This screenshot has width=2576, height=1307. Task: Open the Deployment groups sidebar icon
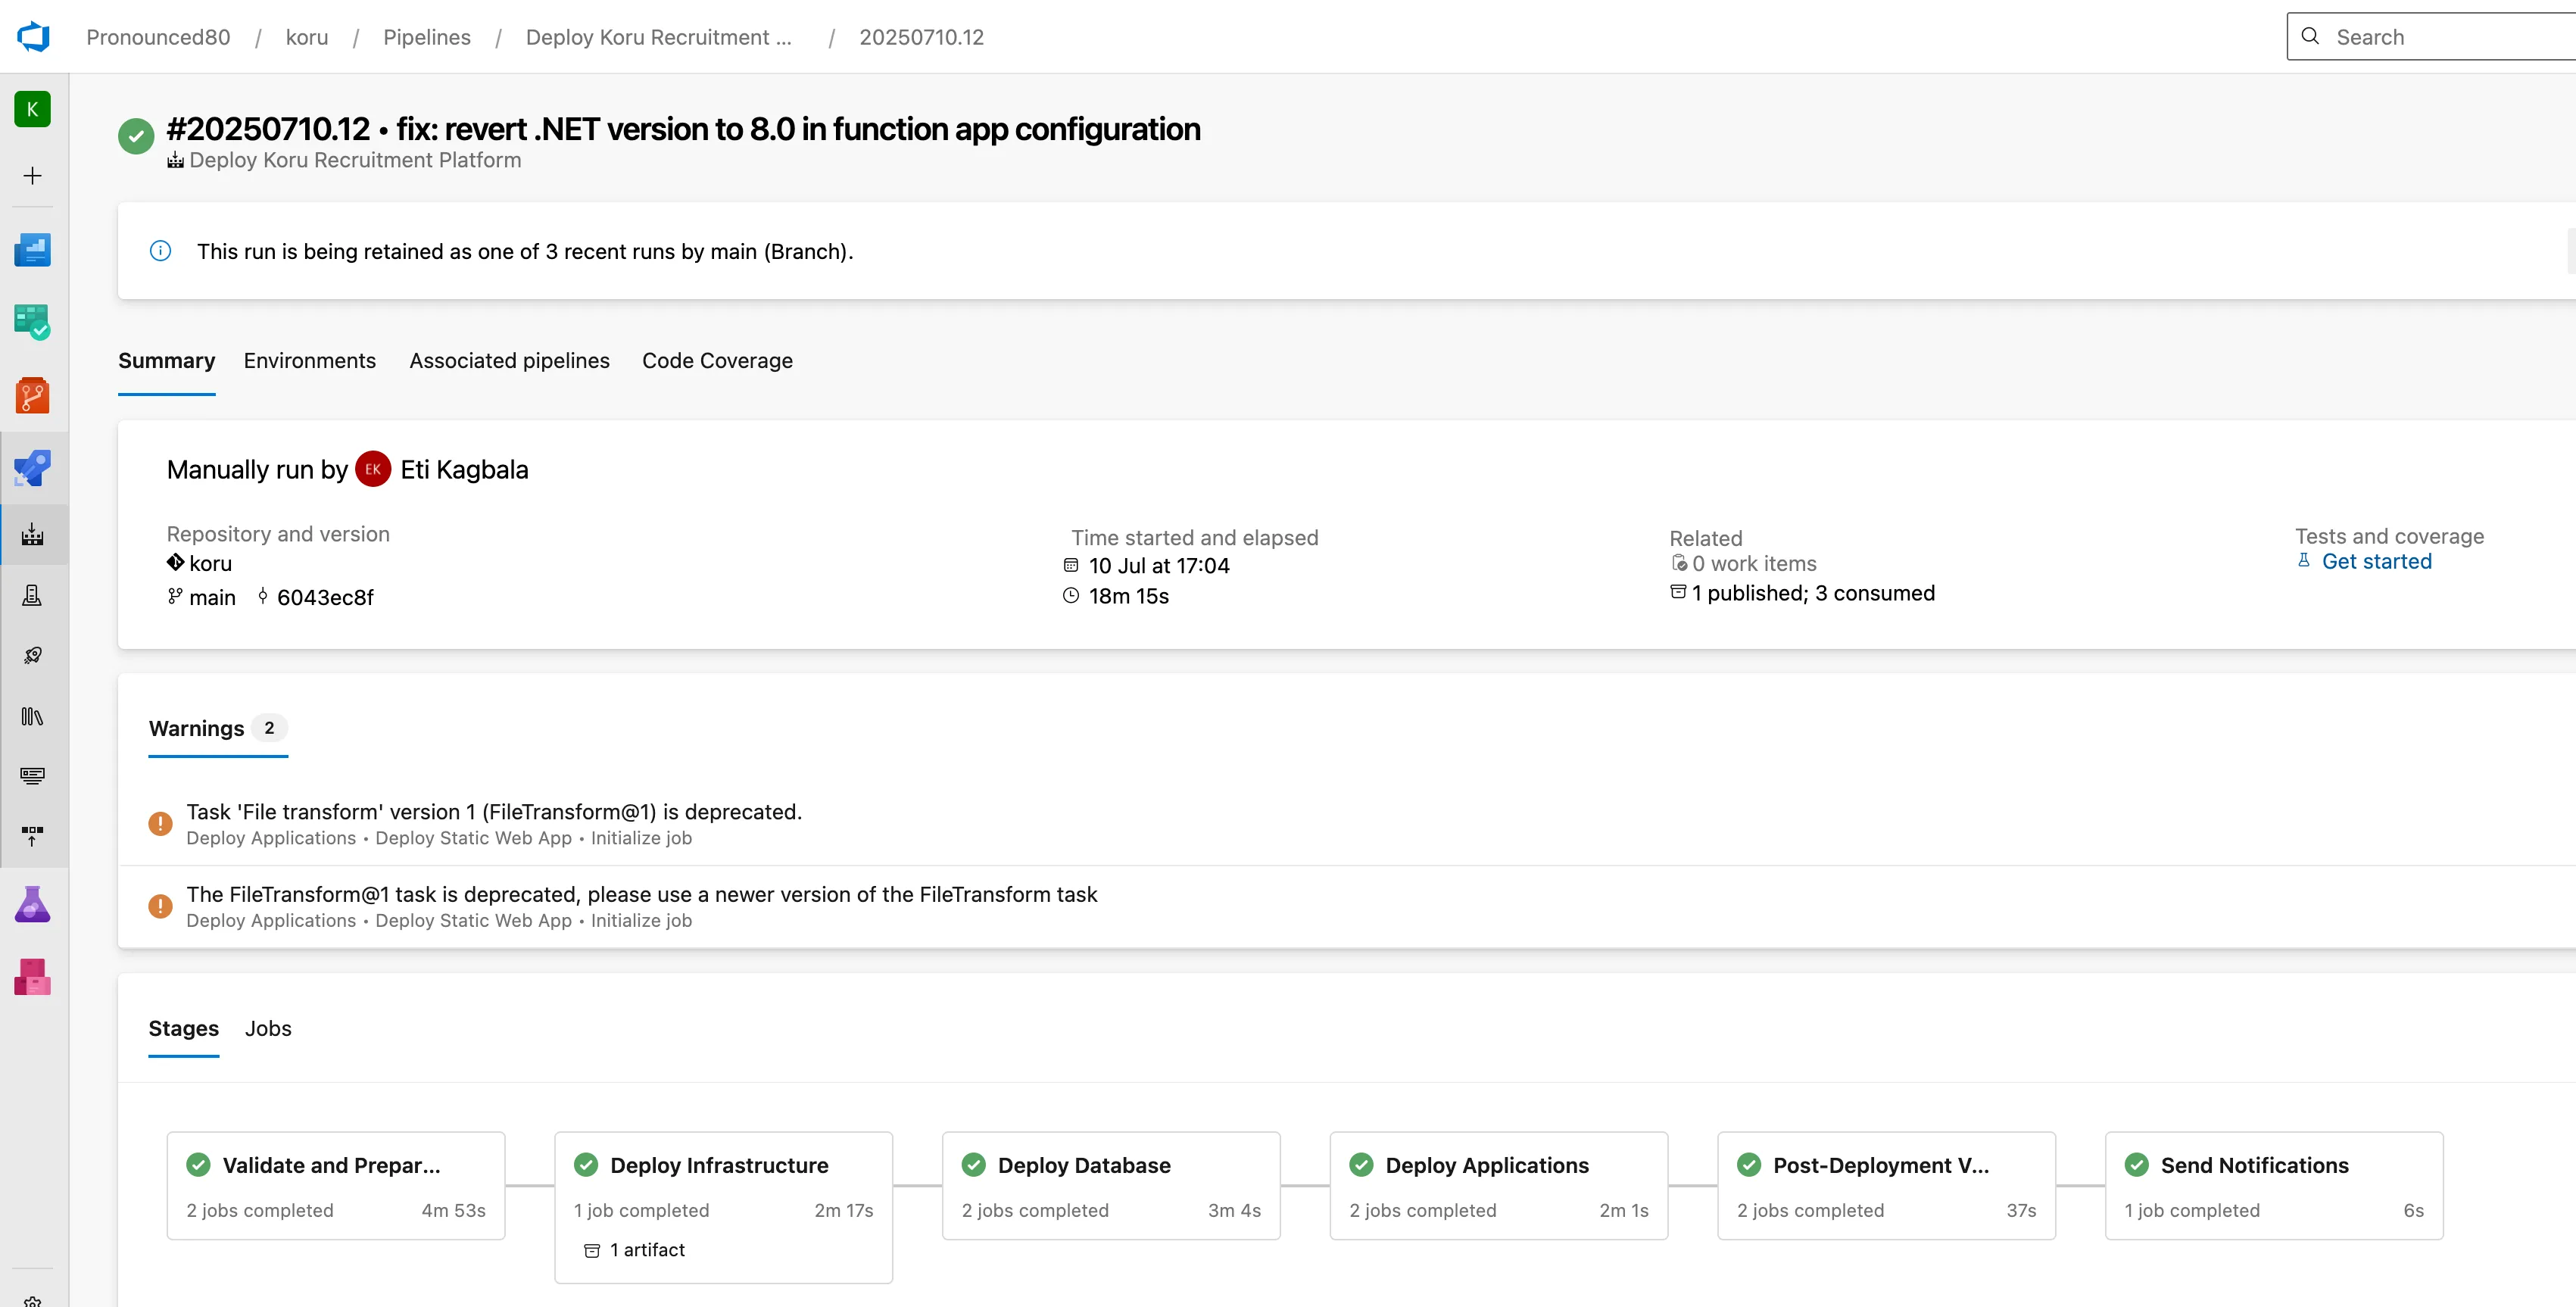point(33,837)
